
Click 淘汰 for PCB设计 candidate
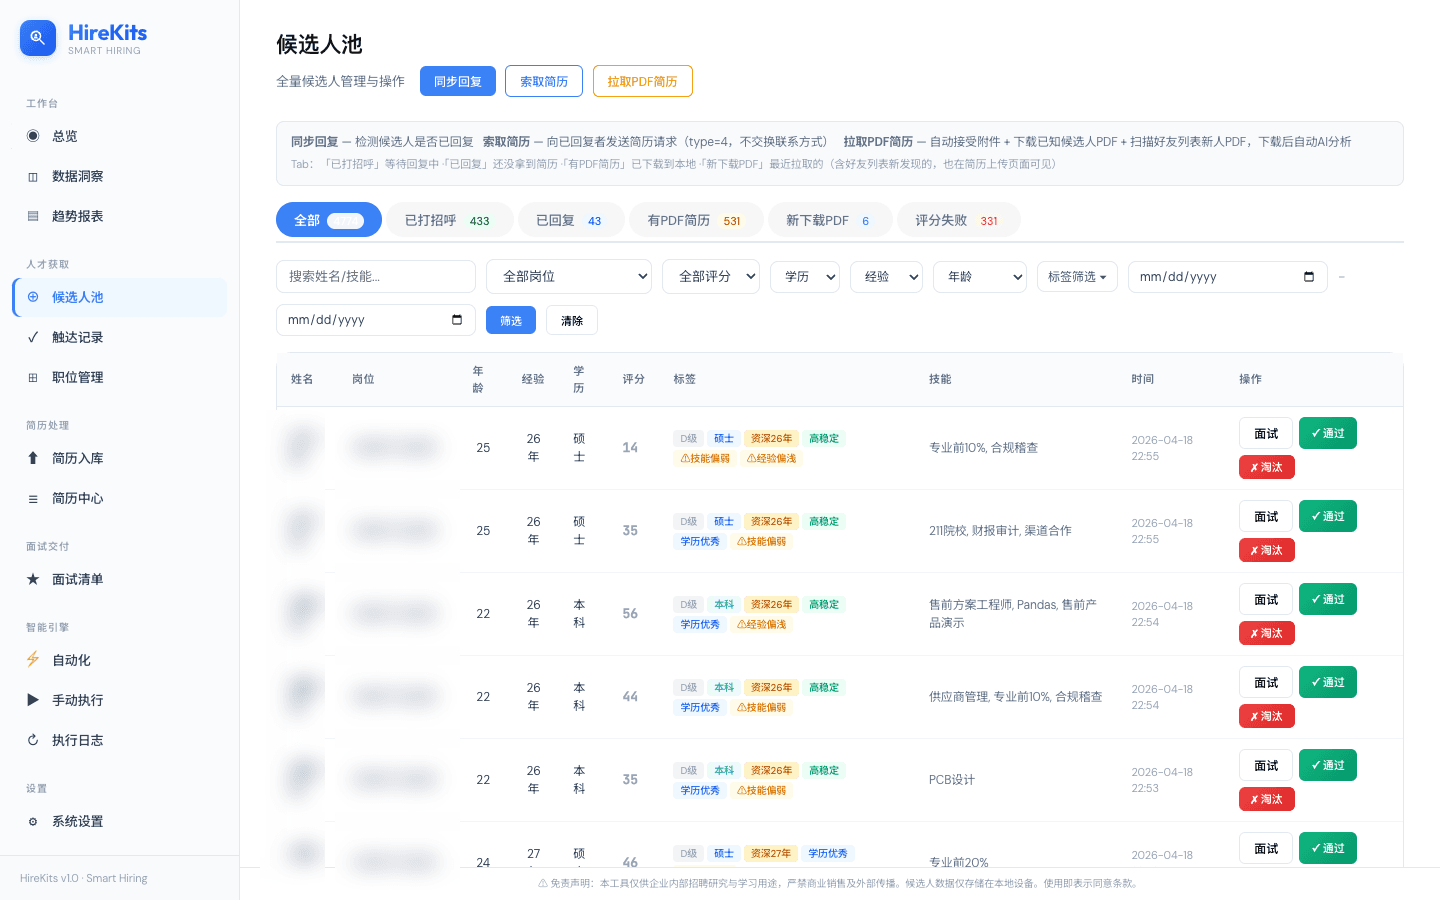(x=1267, y=799)
